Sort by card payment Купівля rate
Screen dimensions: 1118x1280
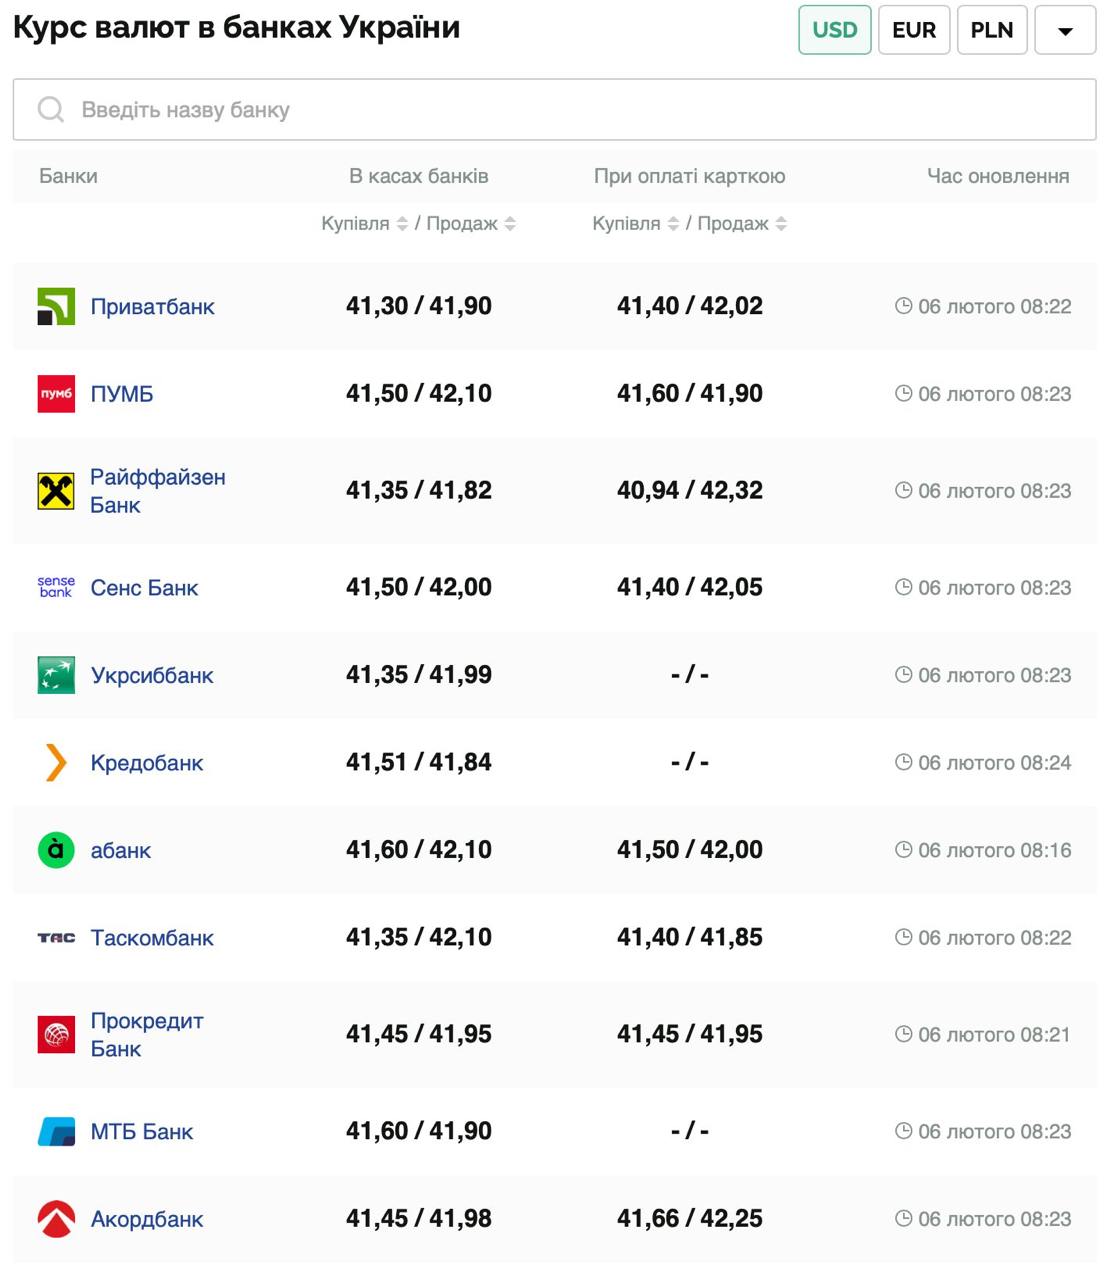673,224
